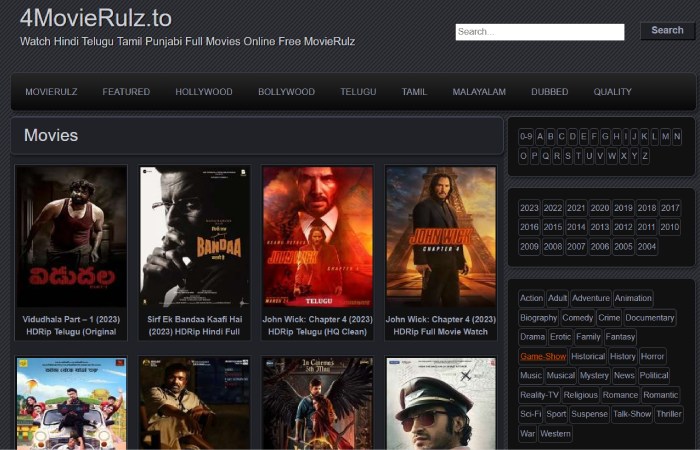Focus the Search text field
This screenshot has width=700, height=450.
tap(540, 32)
